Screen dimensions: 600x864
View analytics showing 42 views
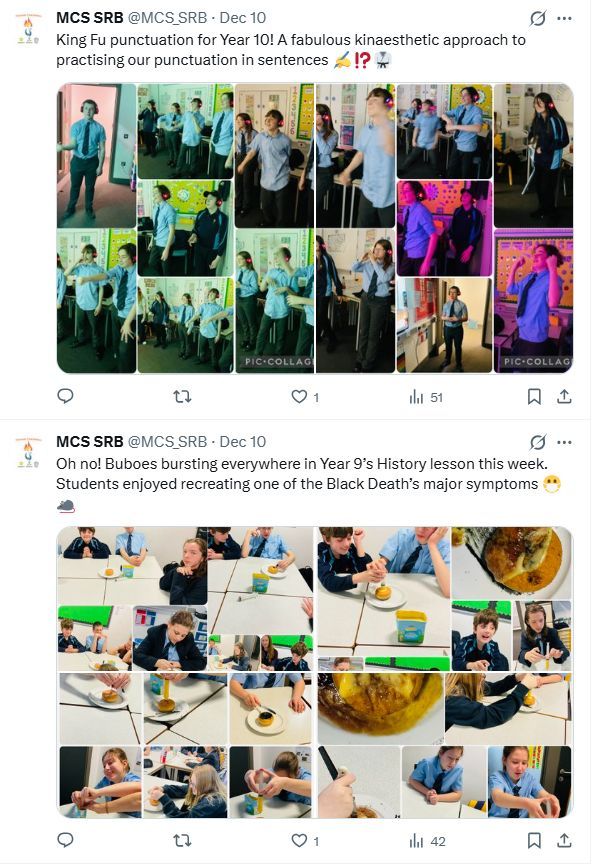[x=427, y=841]
